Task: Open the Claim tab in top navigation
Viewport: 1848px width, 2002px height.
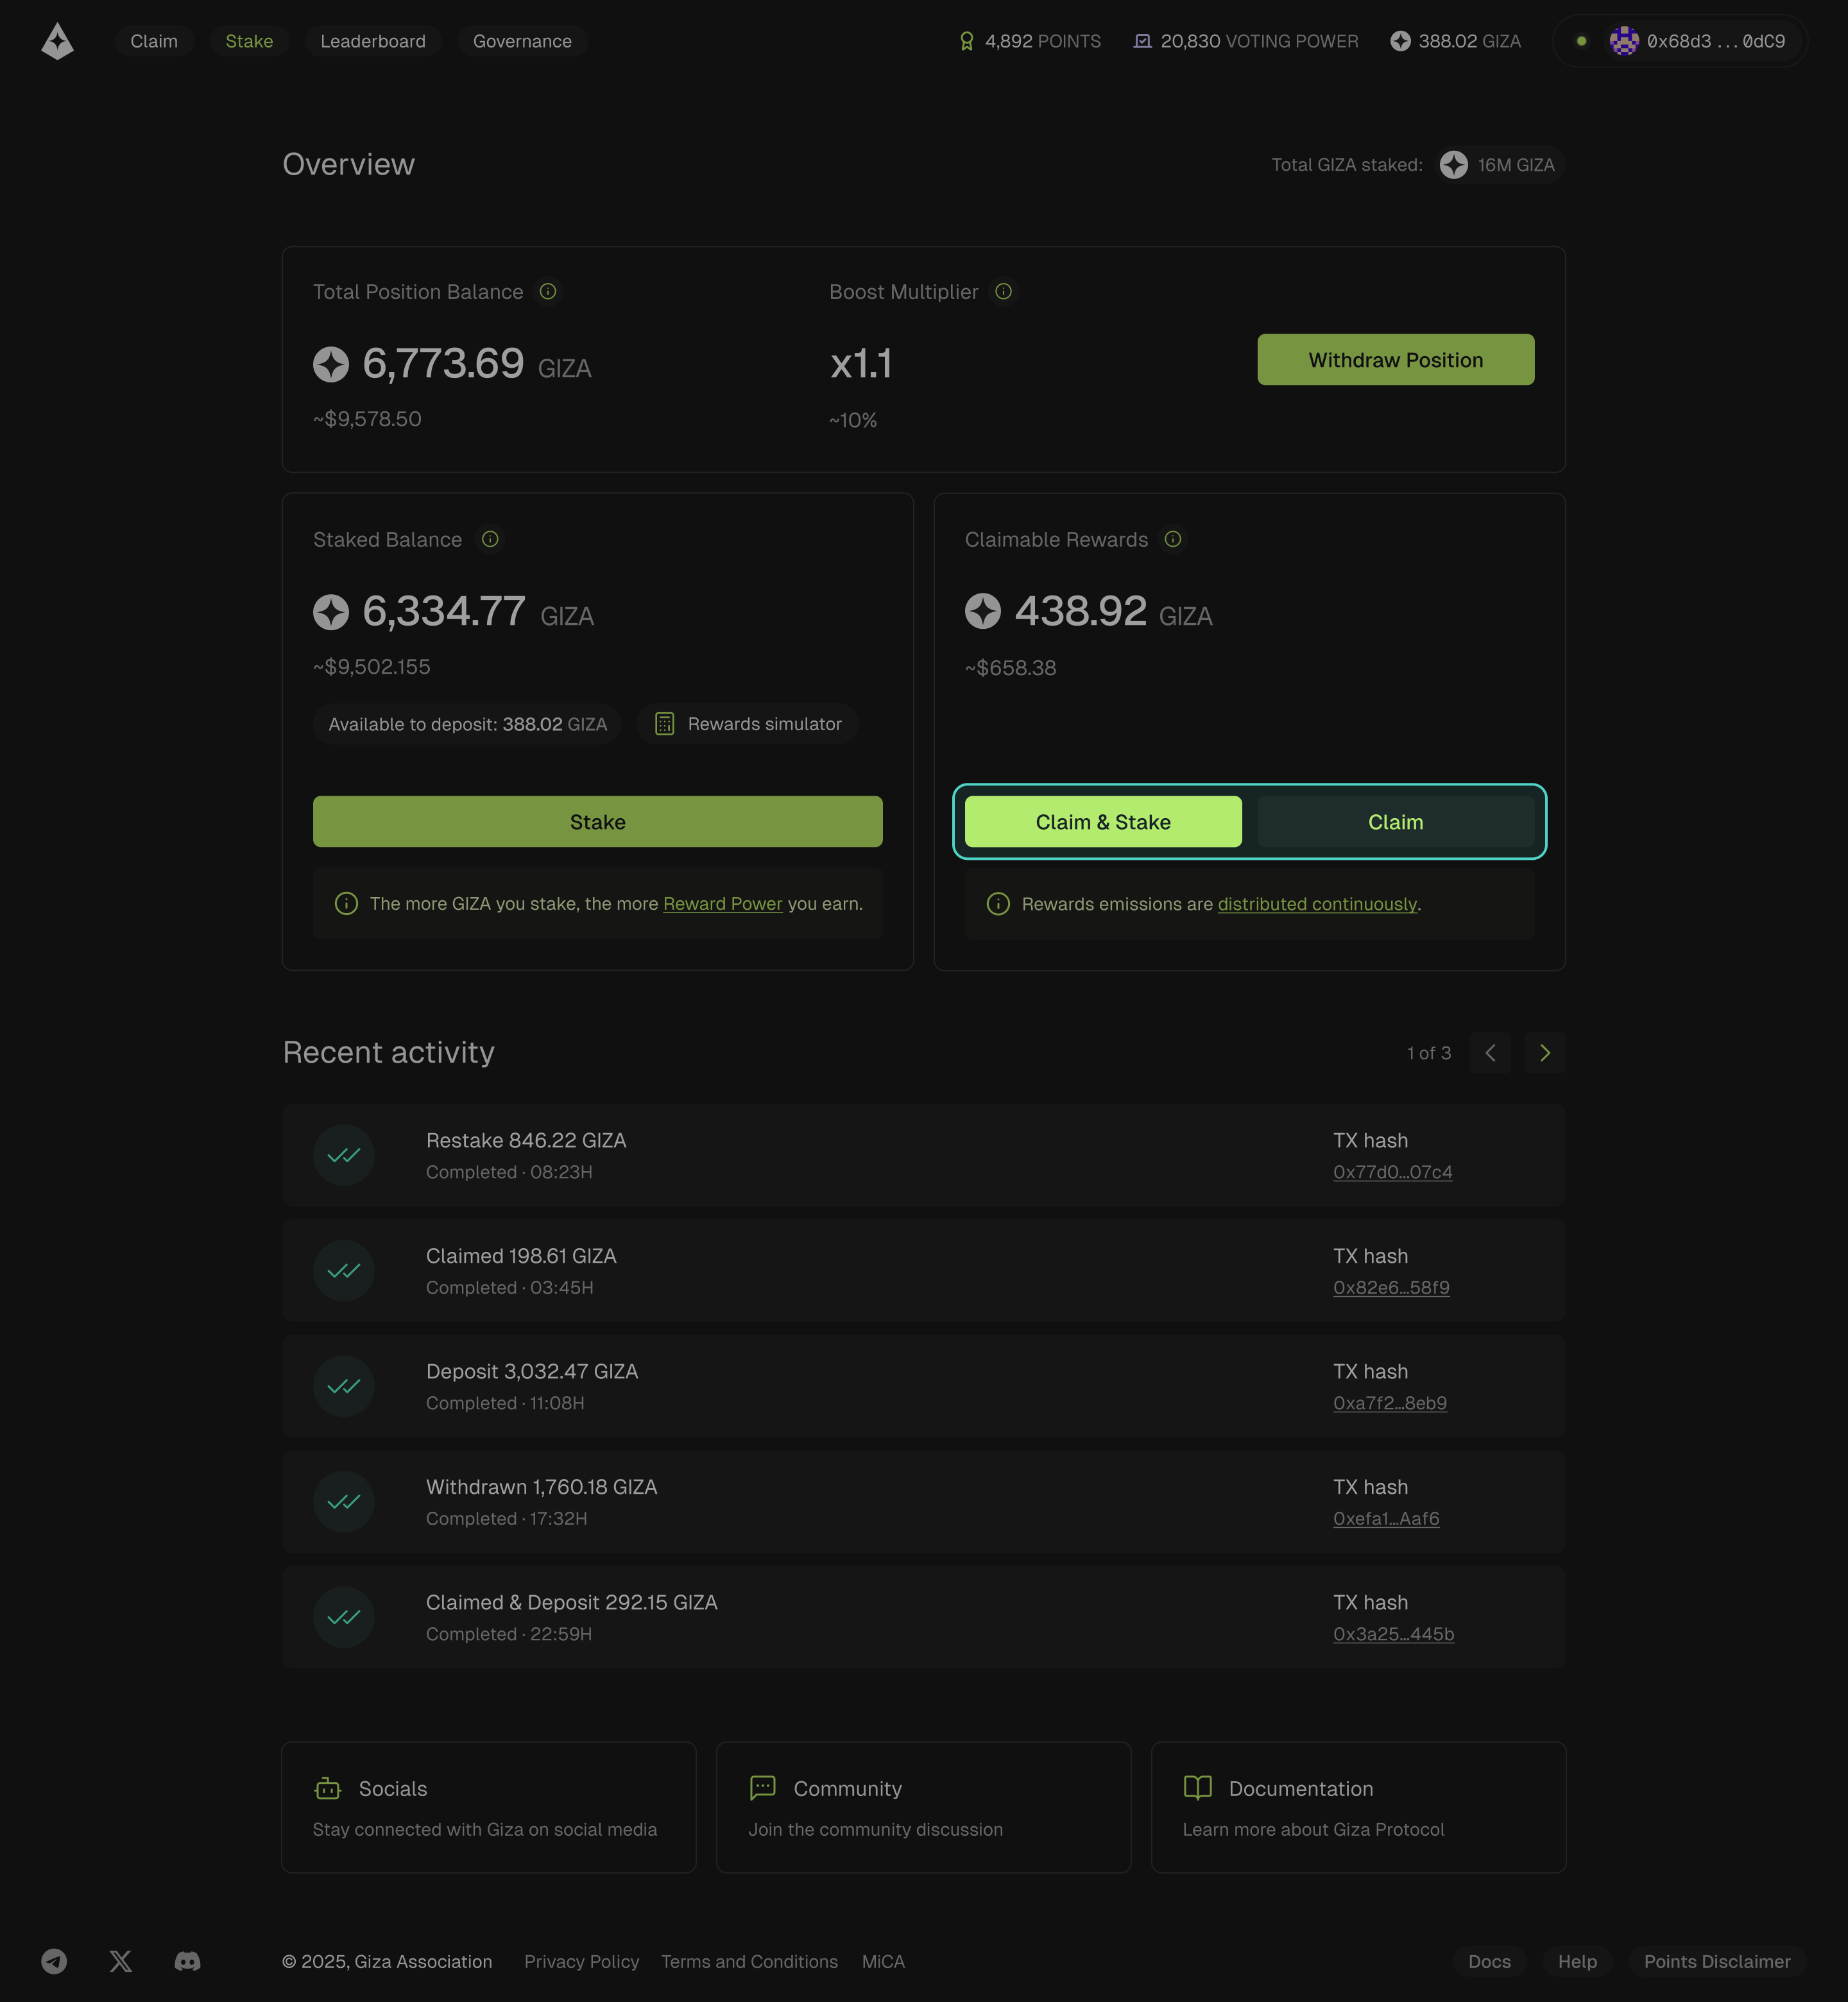Action: 154,41
